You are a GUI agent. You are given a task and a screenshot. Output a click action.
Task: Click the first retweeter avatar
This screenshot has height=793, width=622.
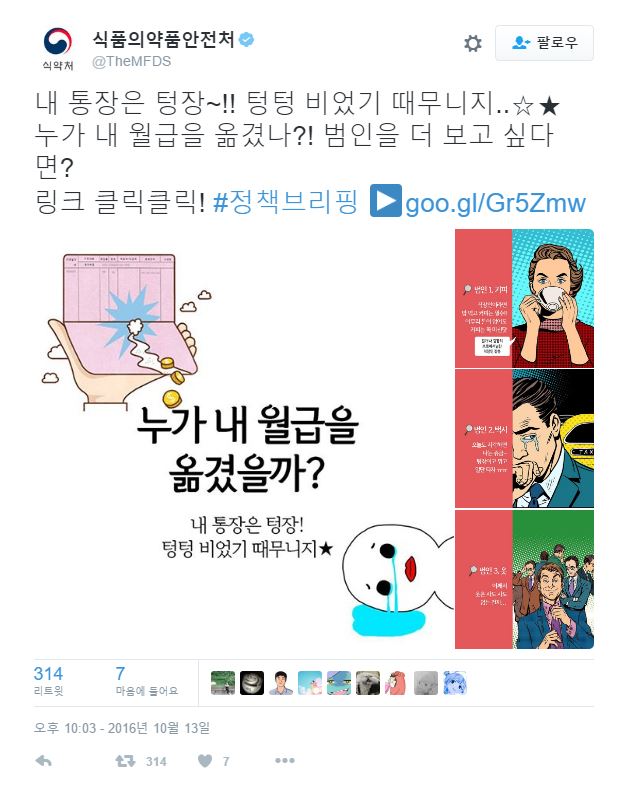(223, 683)
